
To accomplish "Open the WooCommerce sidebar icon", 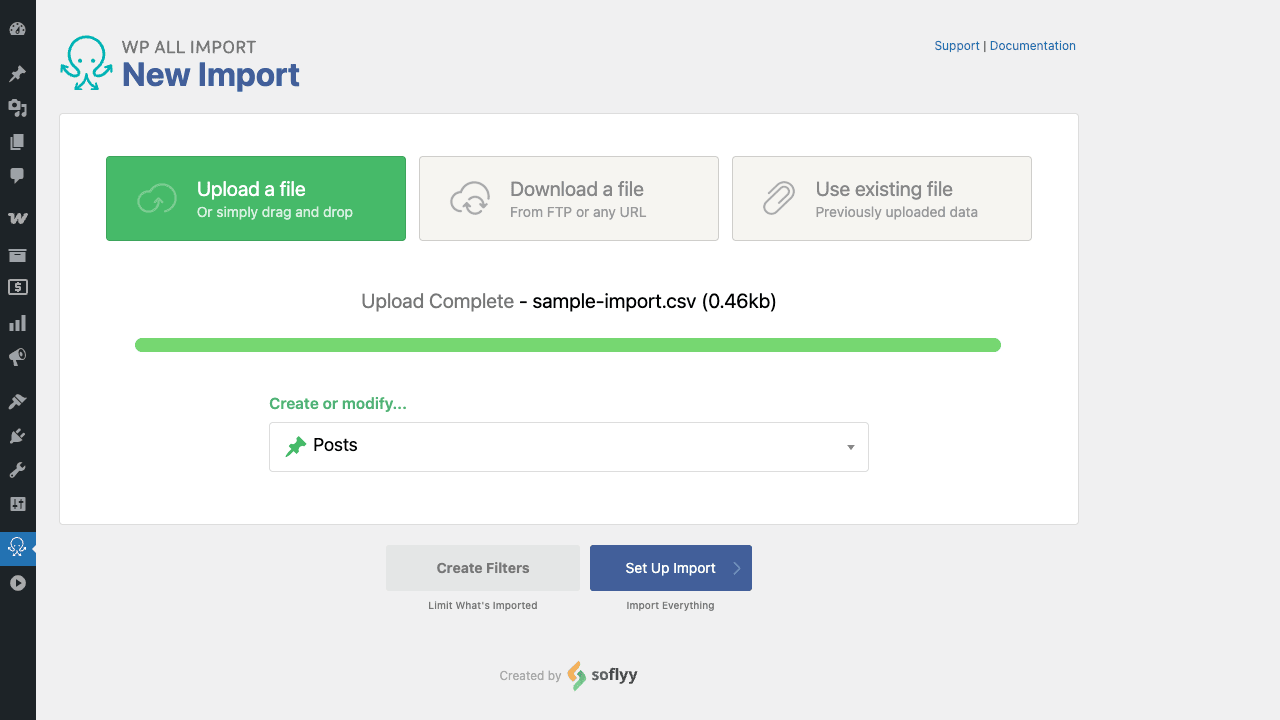I will tap(17, 218).
